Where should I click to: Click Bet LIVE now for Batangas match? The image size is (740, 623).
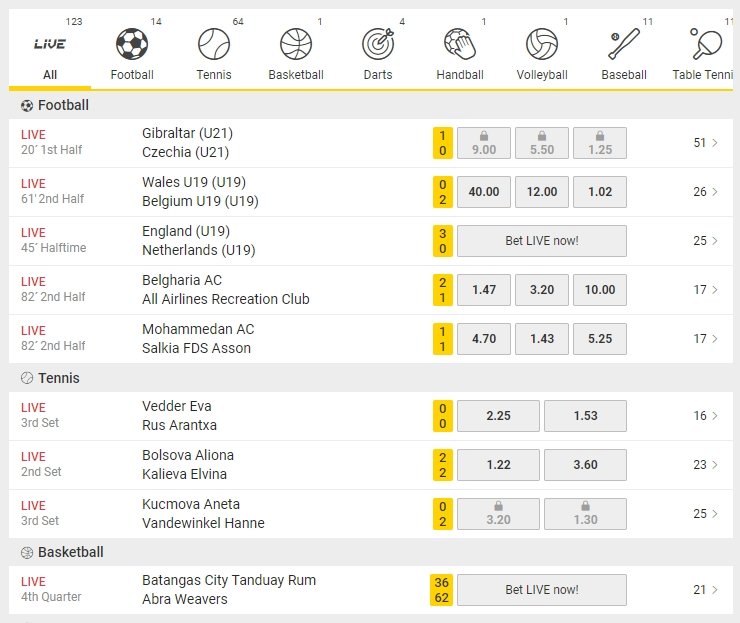coord(542,590)
